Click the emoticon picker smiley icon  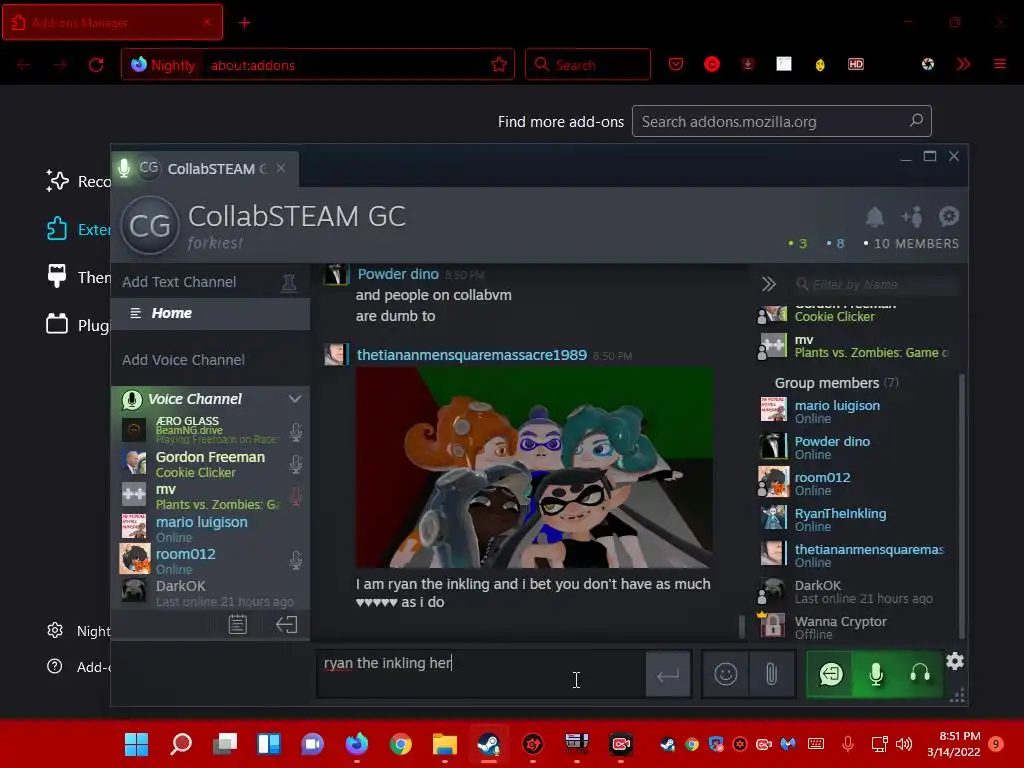726,674
